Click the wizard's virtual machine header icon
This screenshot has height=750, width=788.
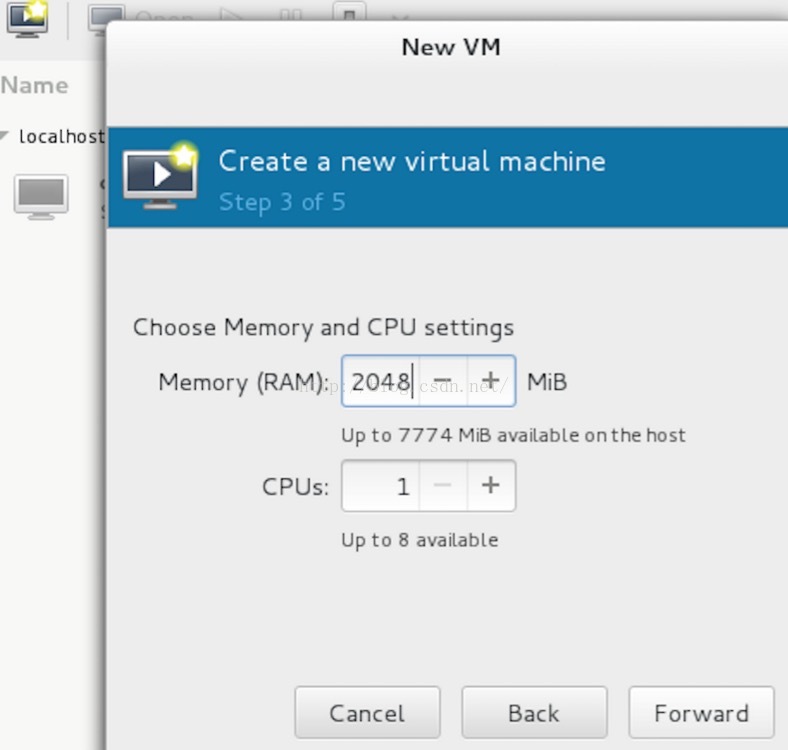160,176
